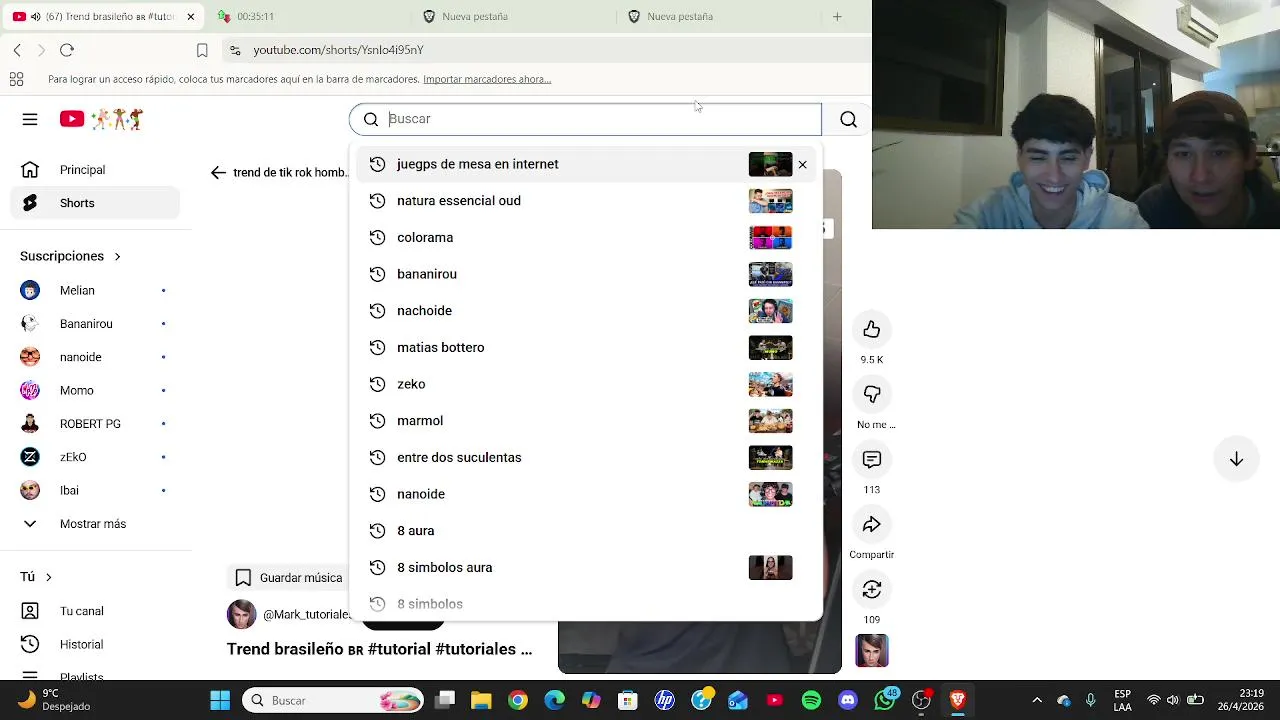Go to next short with down arrow
Screen dimensions: 1280x720
click(1236, 459)
